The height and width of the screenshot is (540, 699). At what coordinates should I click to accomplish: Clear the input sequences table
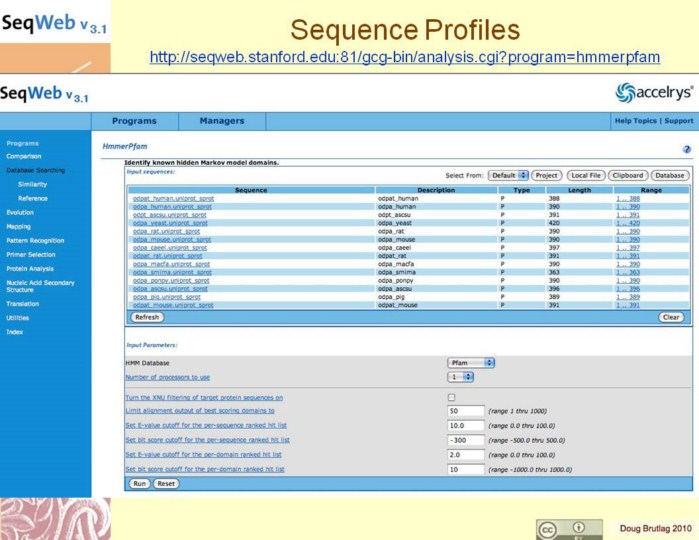click(671, 317)
